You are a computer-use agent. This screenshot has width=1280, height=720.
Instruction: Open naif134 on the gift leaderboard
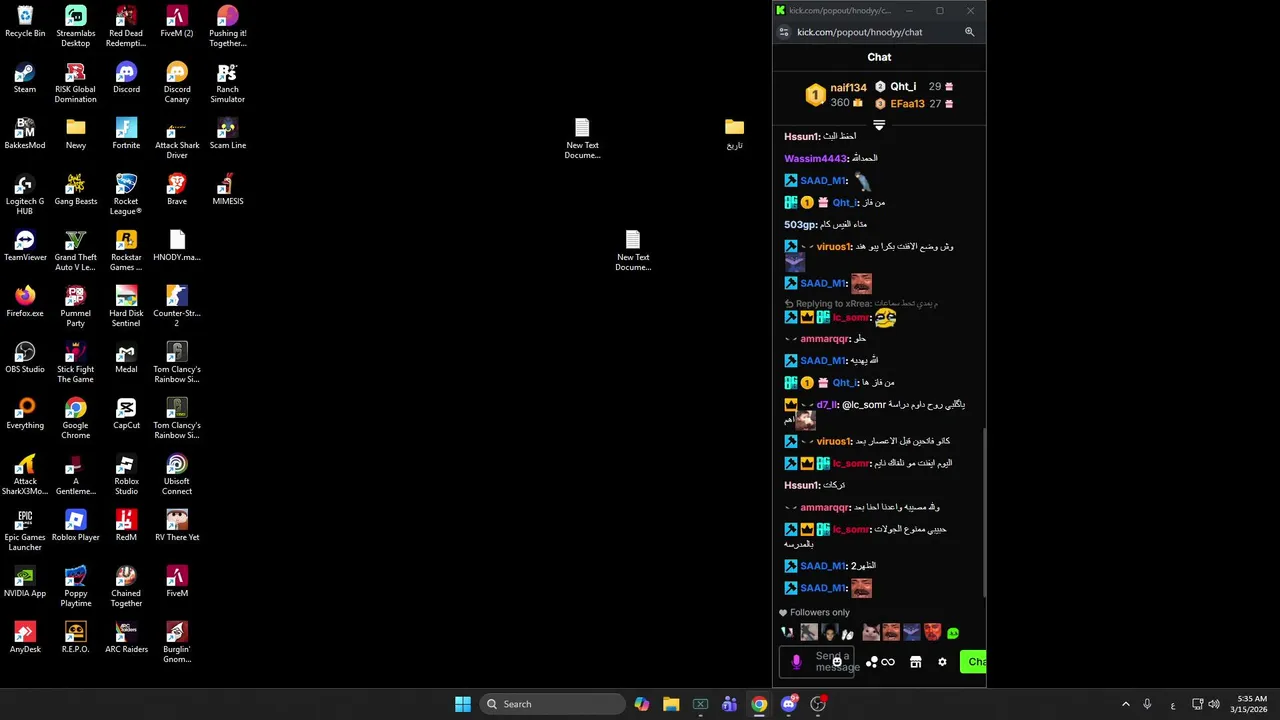[x=848, y=88]
